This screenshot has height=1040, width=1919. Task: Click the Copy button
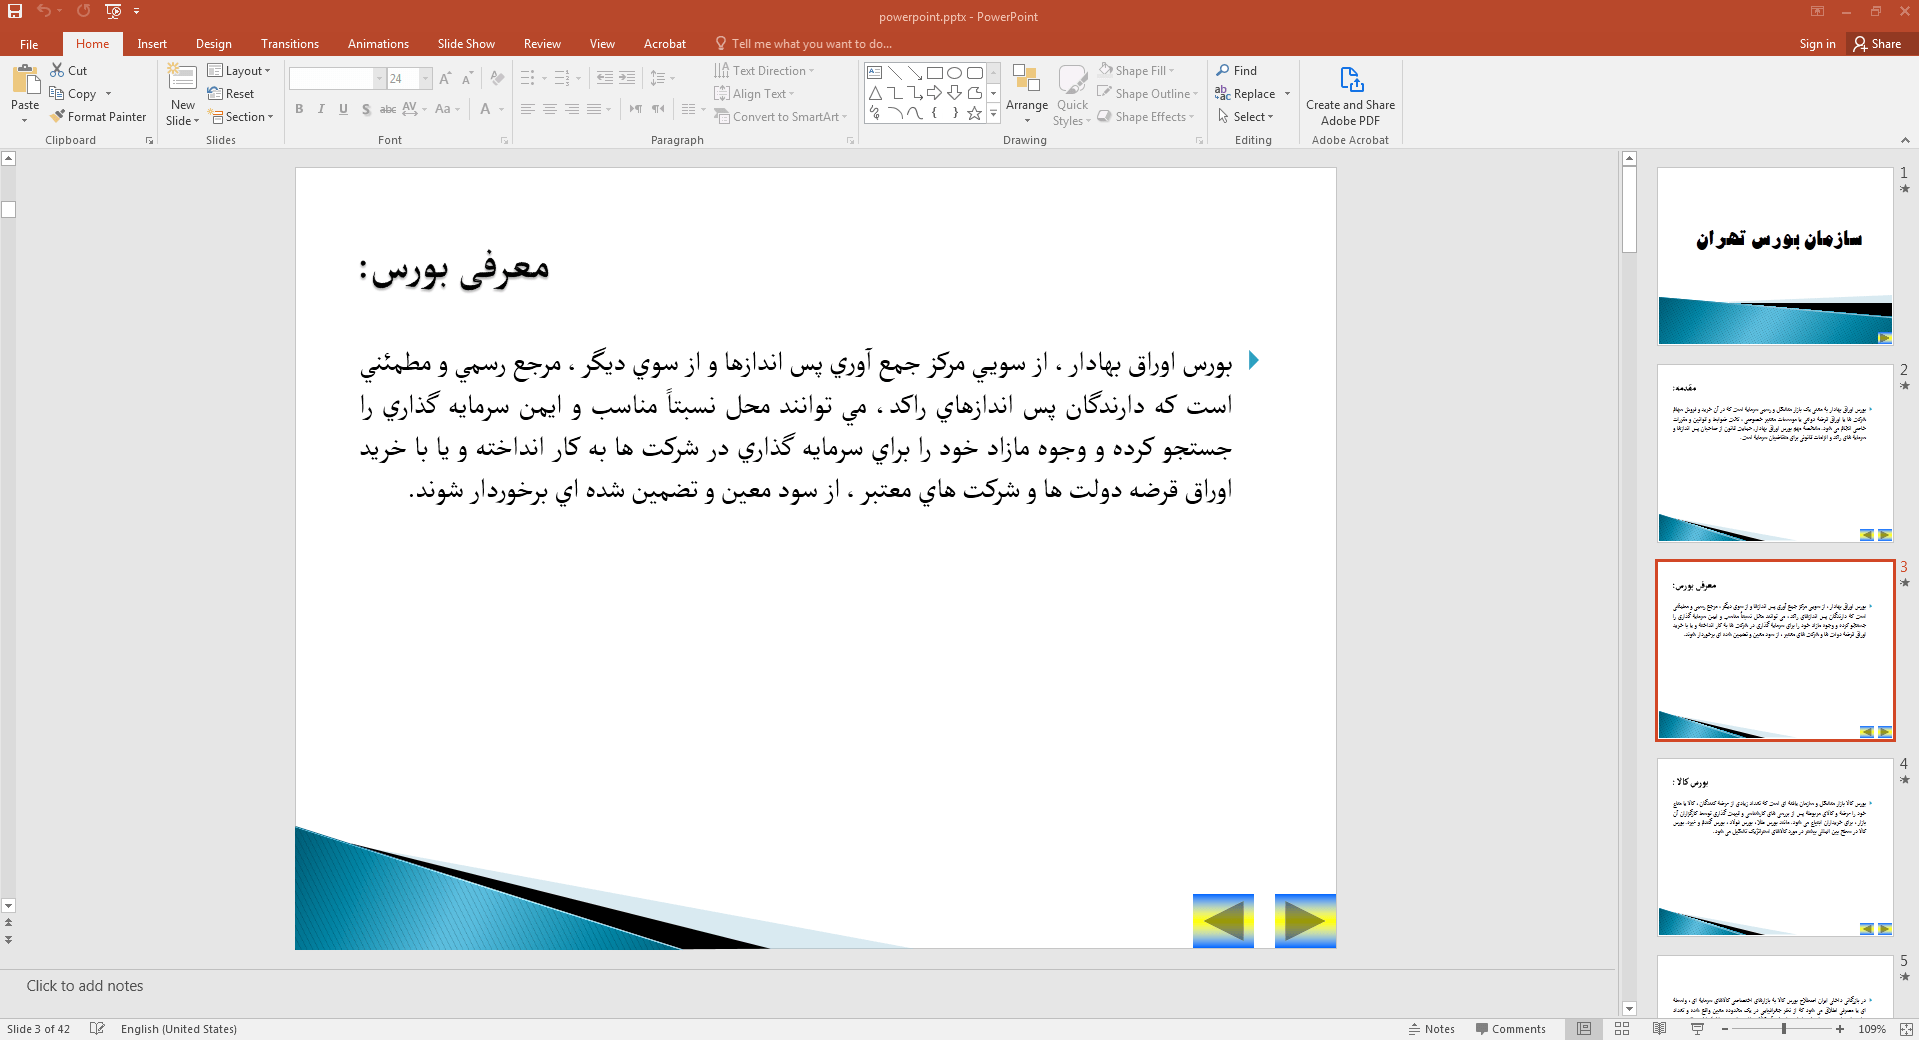pos(73,94)
